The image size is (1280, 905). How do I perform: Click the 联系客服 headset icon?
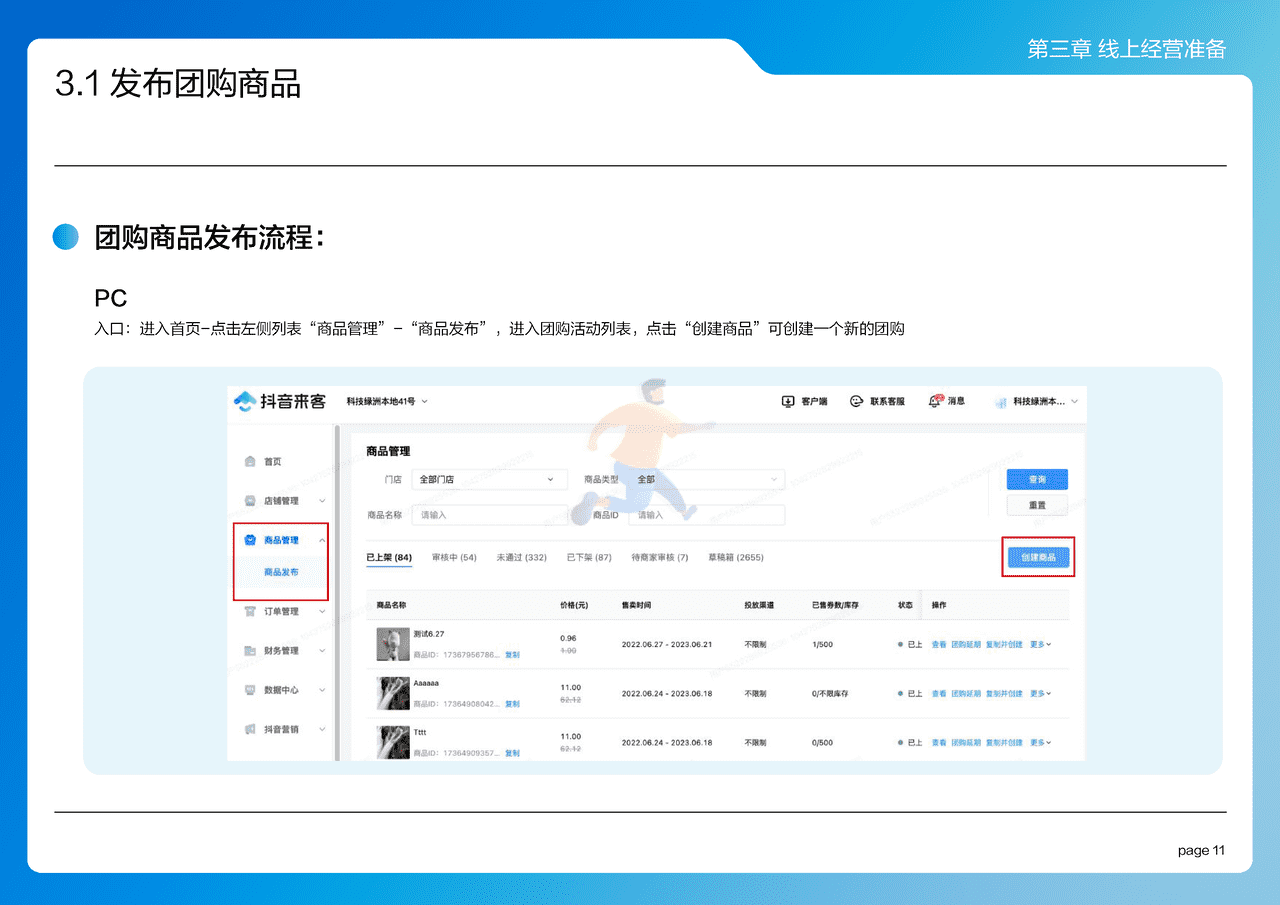[856, 401]
